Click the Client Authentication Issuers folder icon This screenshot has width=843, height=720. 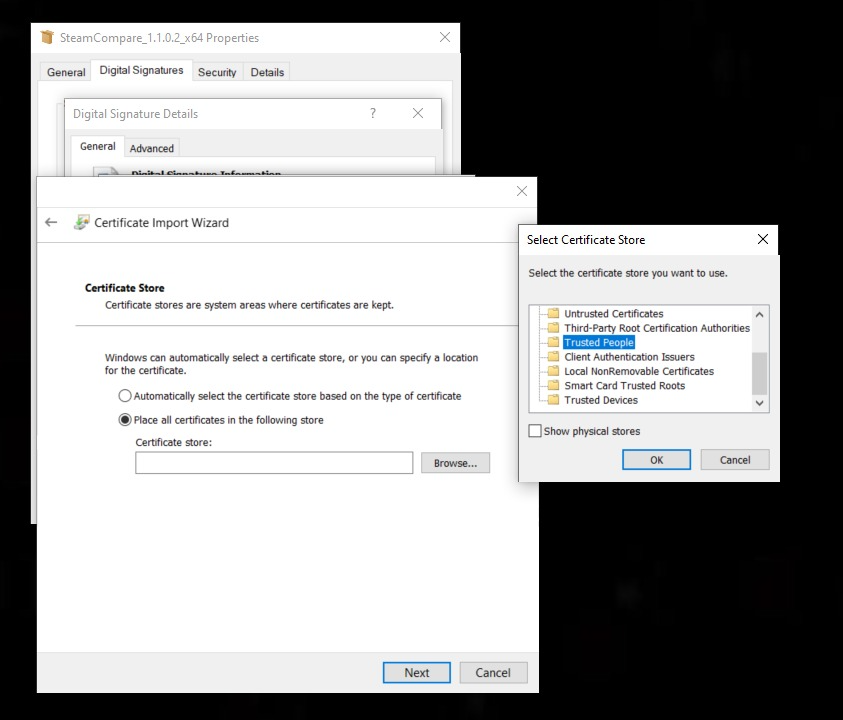coord(553,357)
